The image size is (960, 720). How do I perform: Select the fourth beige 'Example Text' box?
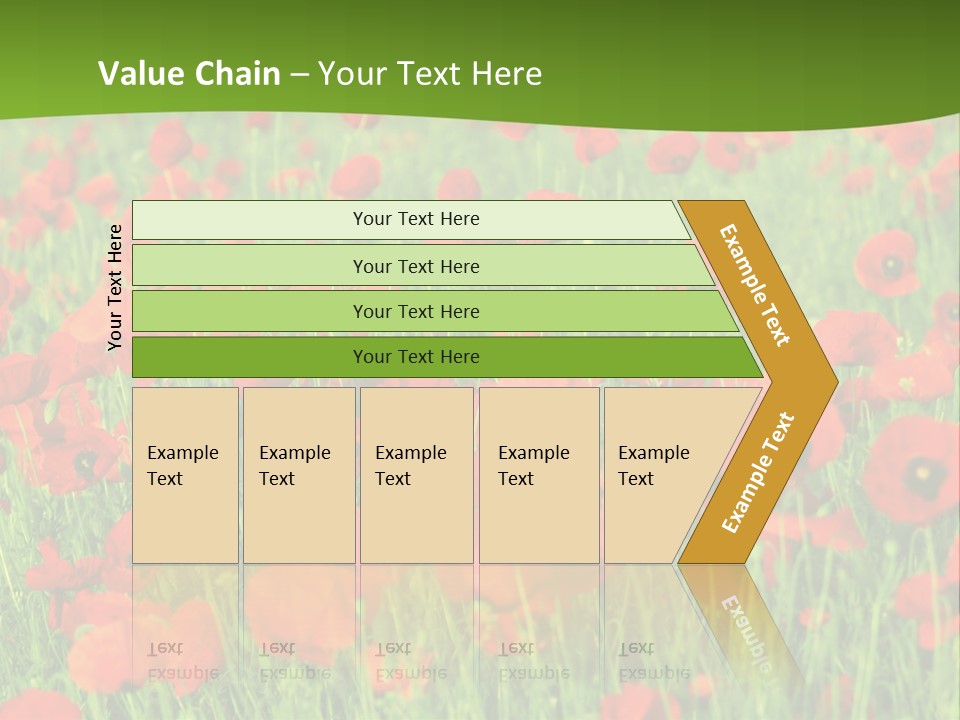[x=538, y=475]
